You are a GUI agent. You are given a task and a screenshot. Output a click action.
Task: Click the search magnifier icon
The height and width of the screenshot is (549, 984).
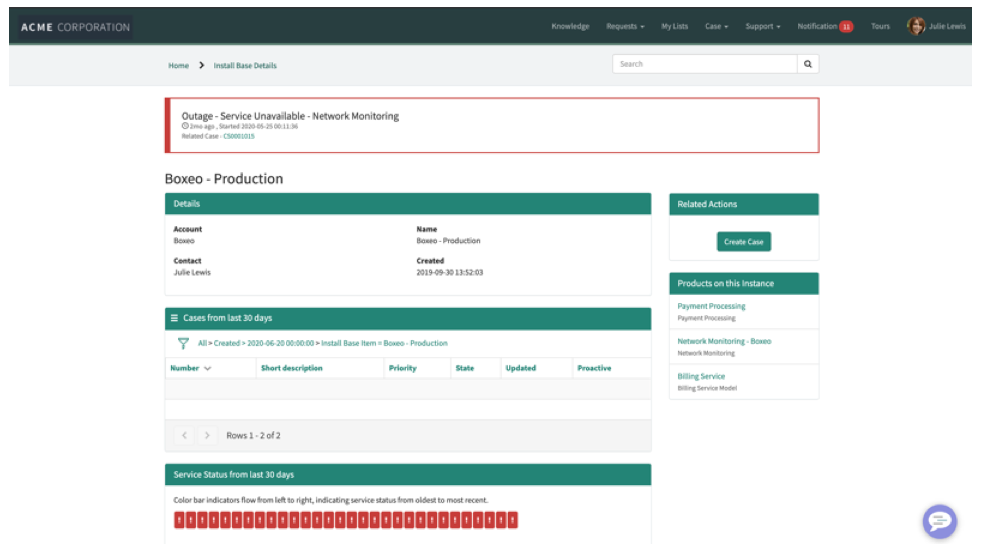[x=808, y=64]
